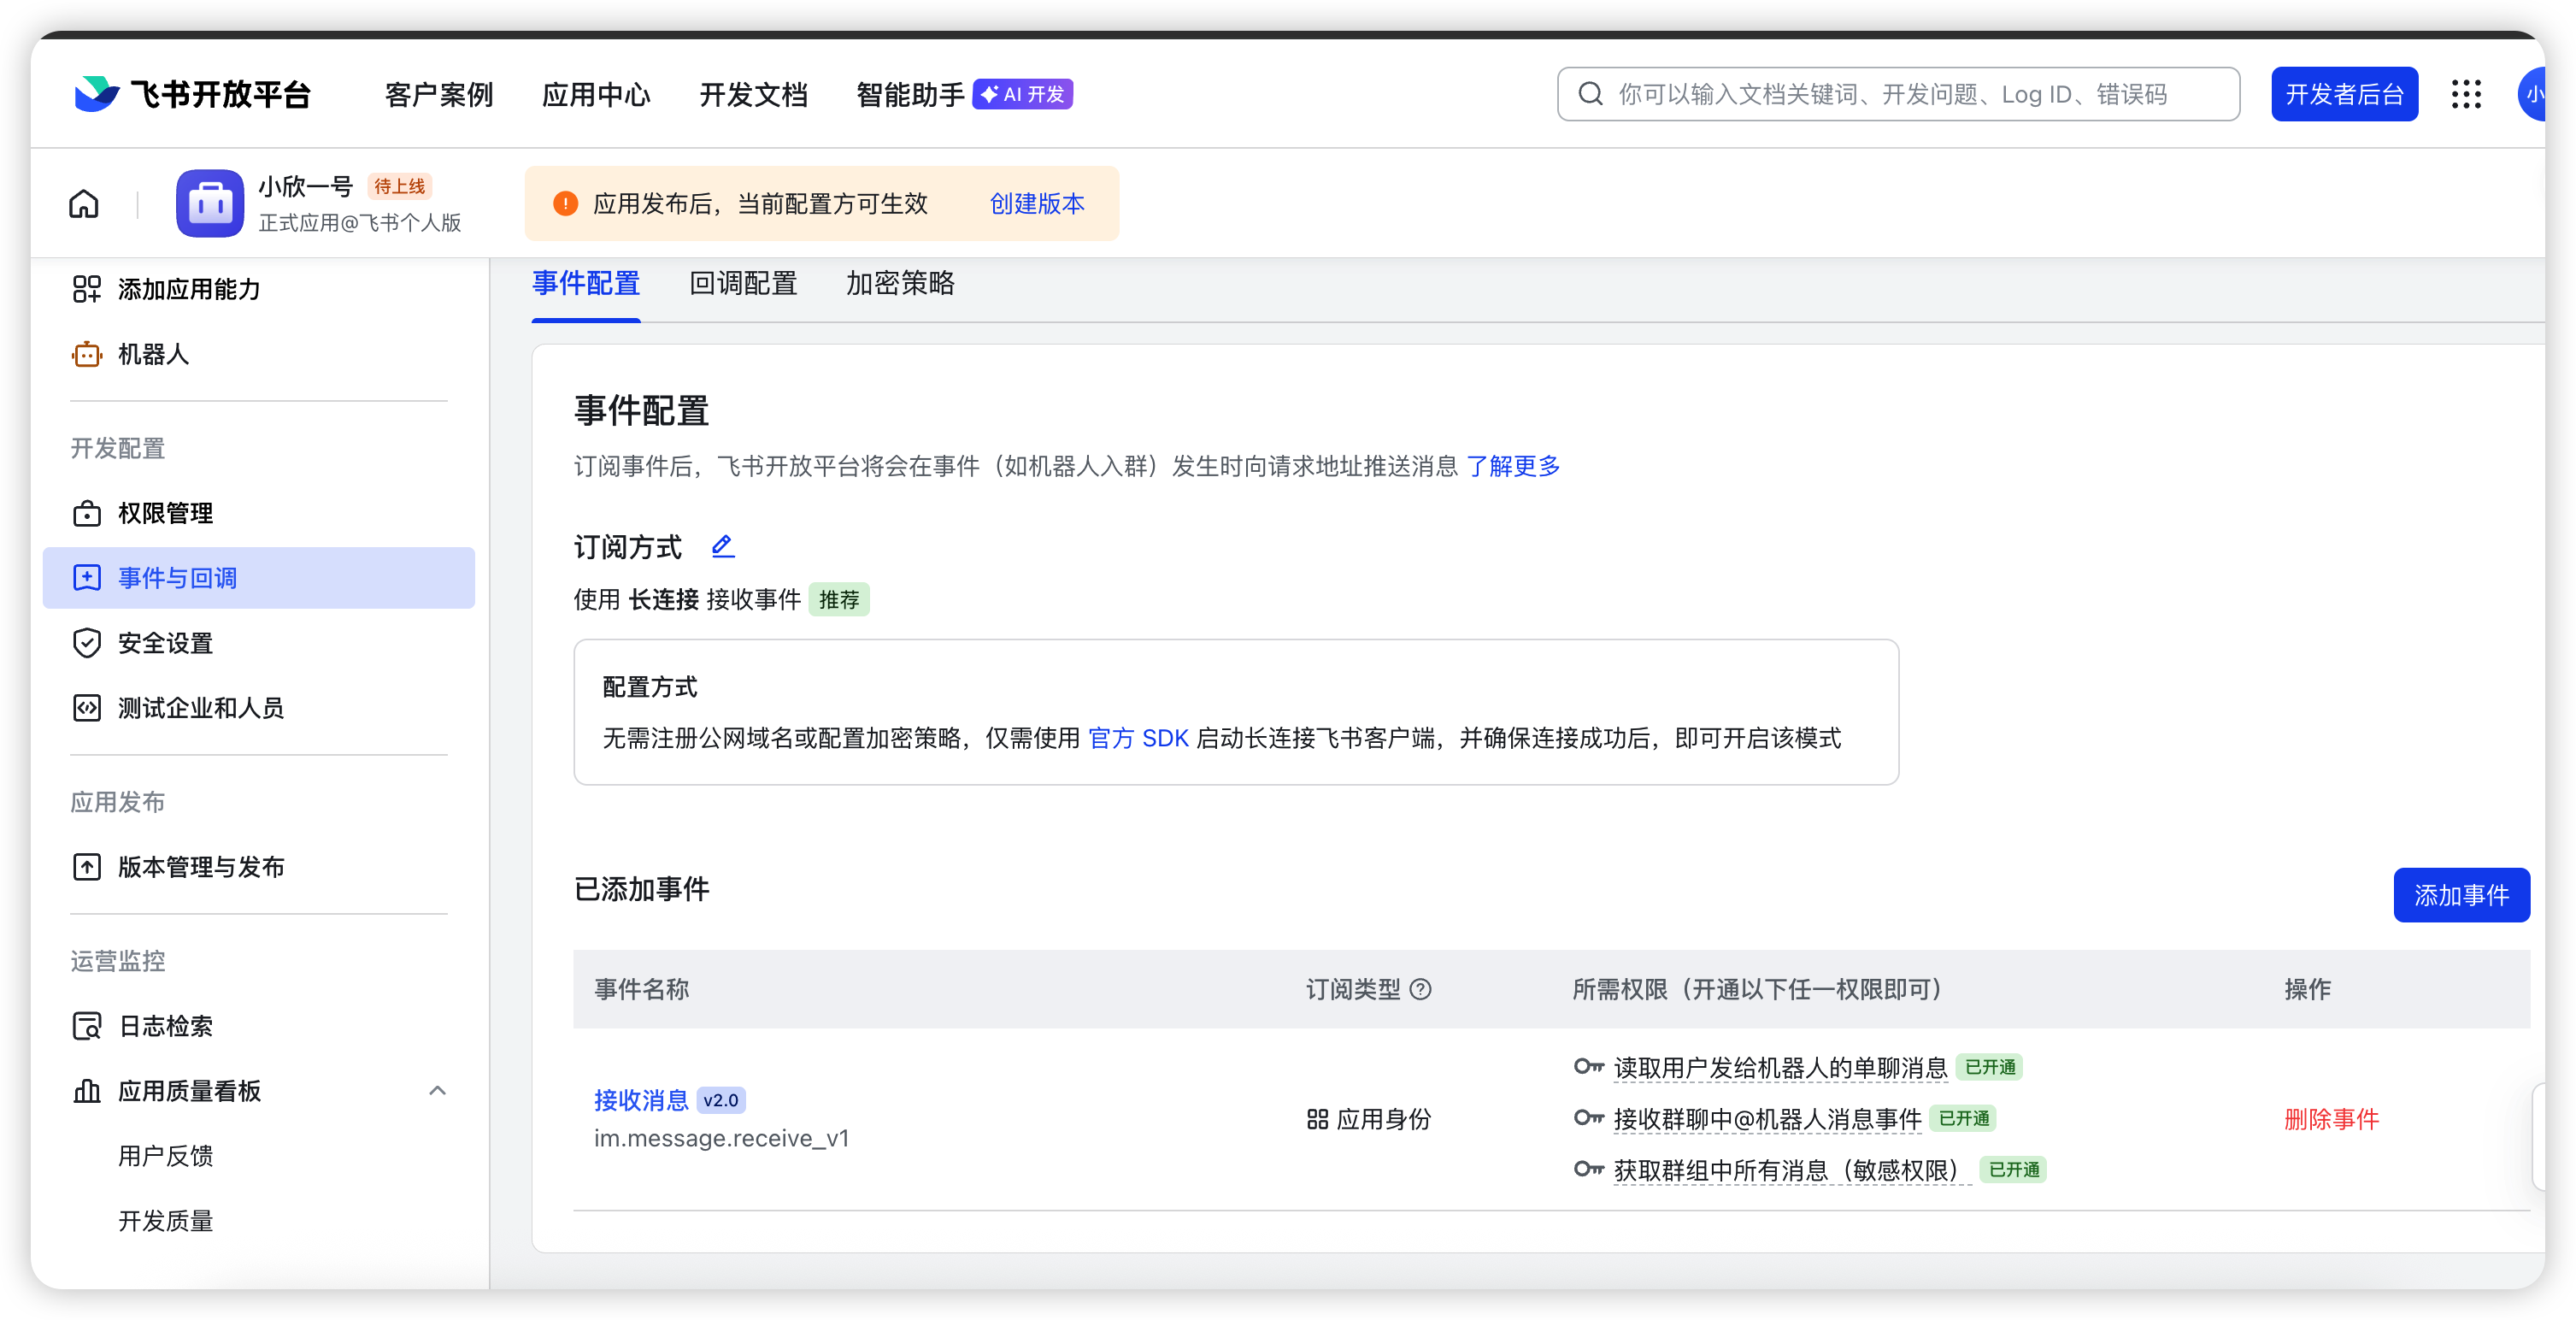Click the 小欣一号 app logo icon
This screenshot has width=2576, height=1320.
[210, 204]
